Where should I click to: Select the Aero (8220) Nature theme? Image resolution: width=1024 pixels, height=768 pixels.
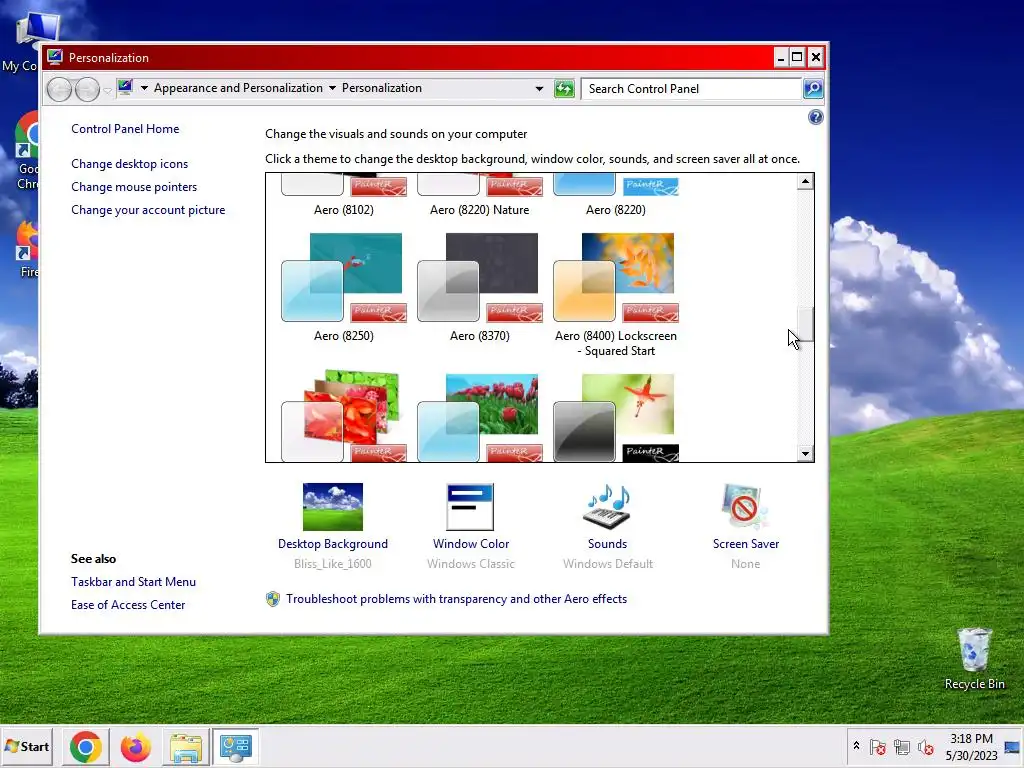click(x=479, y=195)
